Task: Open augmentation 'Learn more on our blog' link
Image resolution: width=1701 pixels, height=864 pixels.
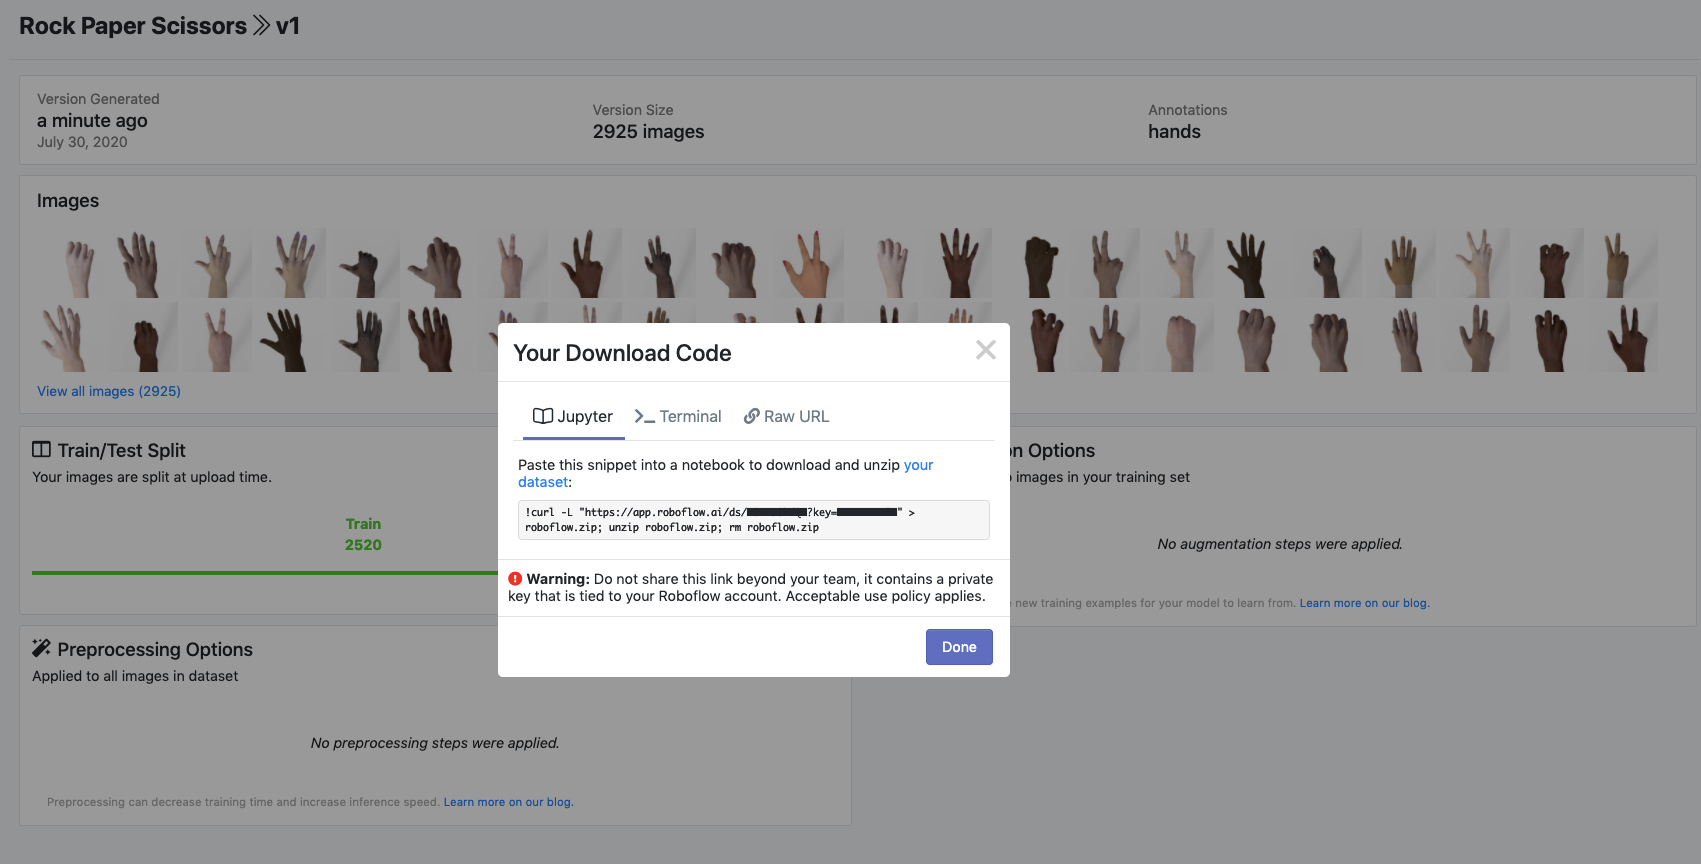Action: [1364, 603]
